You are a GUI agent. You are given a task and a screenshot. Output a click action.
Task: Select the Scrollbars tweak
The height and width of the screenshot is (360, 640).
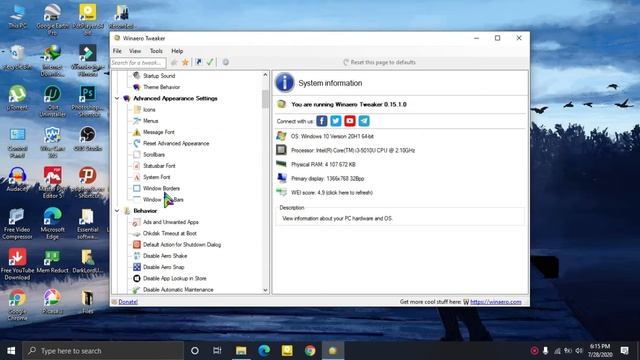154,155
